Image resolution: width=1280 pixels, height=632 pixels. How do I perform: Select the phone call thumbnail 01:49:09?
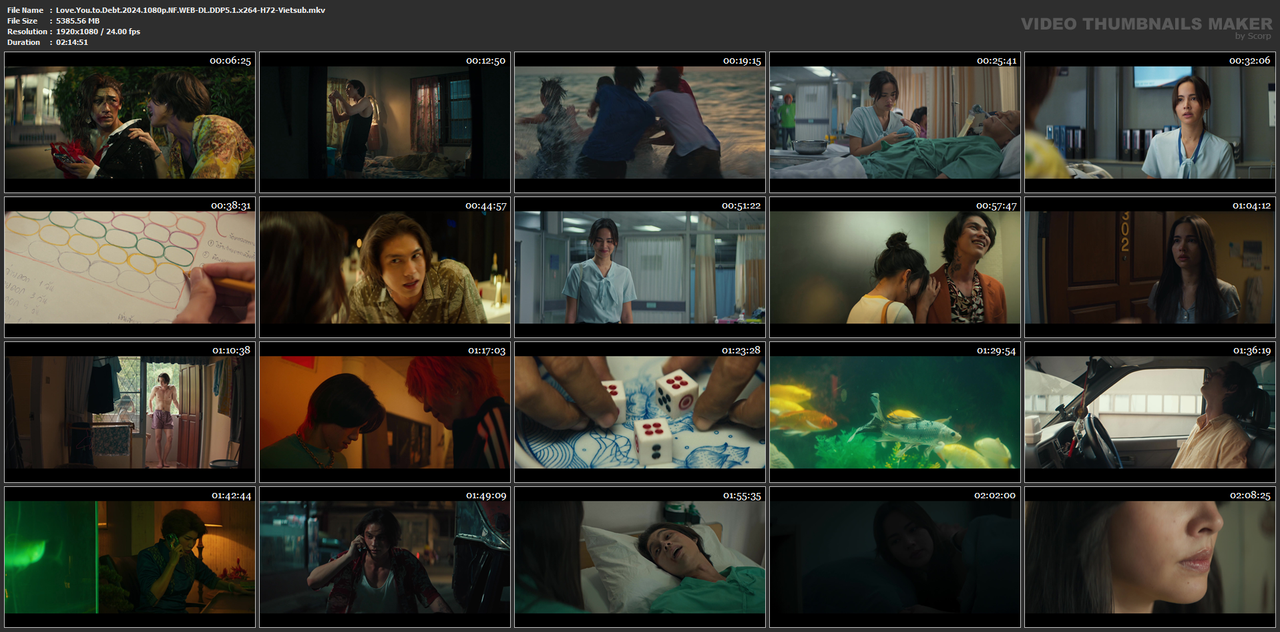(385, 557)
